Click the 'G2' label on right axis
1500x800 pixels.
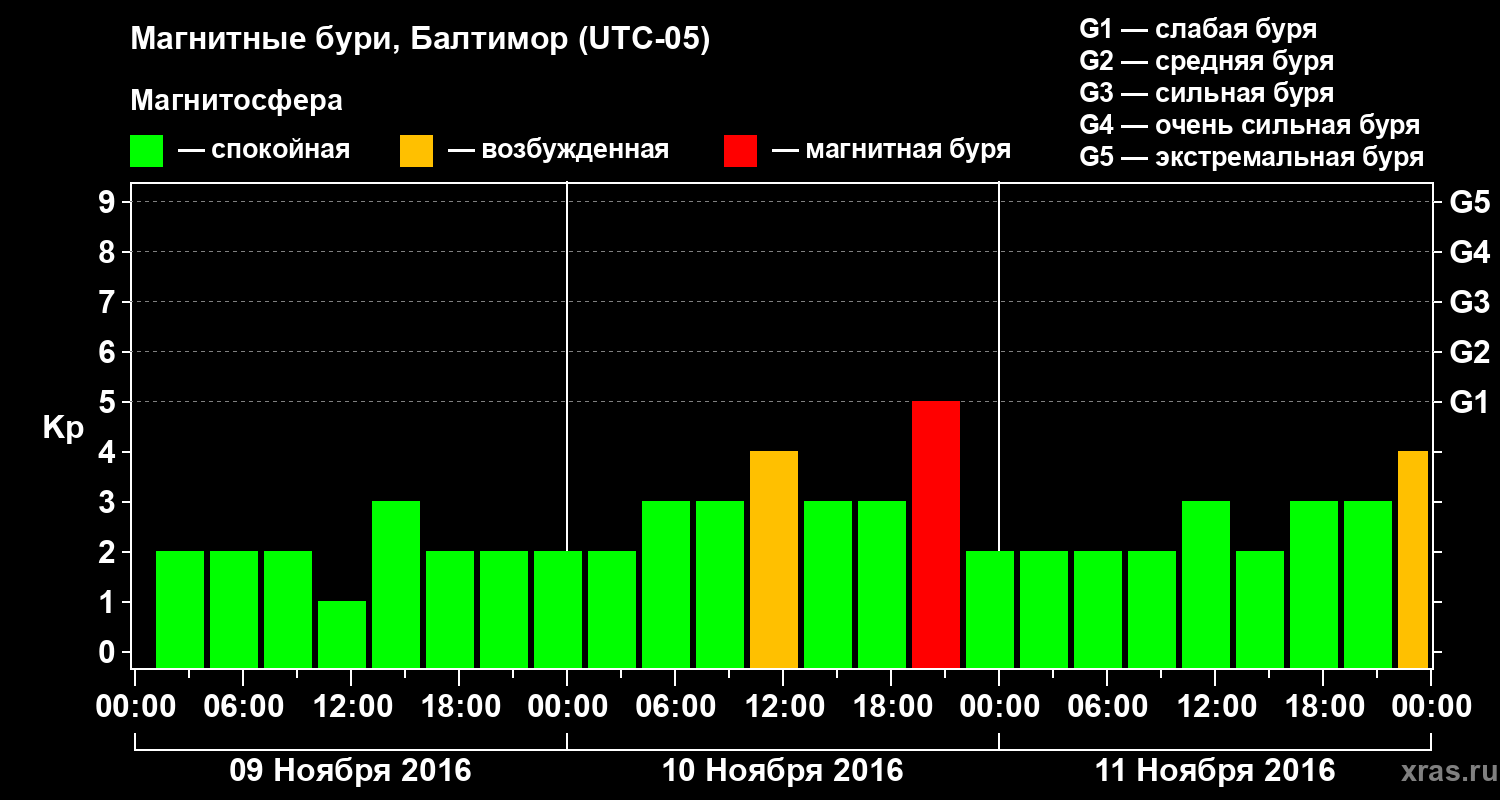tap(1469, 352)
